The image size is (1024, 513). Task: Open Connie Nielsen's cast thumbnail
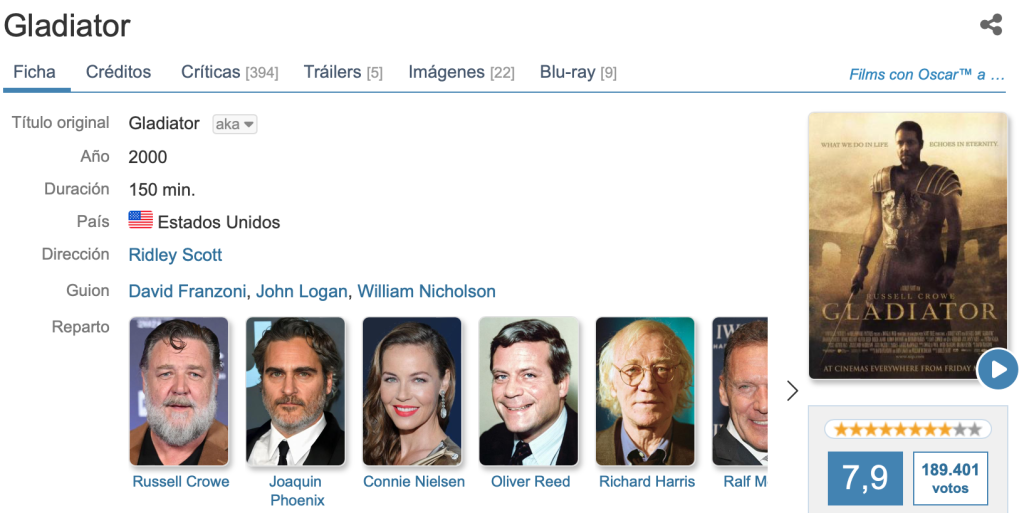412,391
